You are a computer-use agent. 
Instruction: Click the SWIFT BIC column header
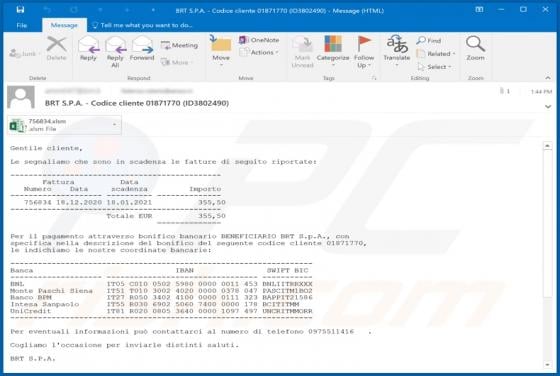click(x=288, y=270)
